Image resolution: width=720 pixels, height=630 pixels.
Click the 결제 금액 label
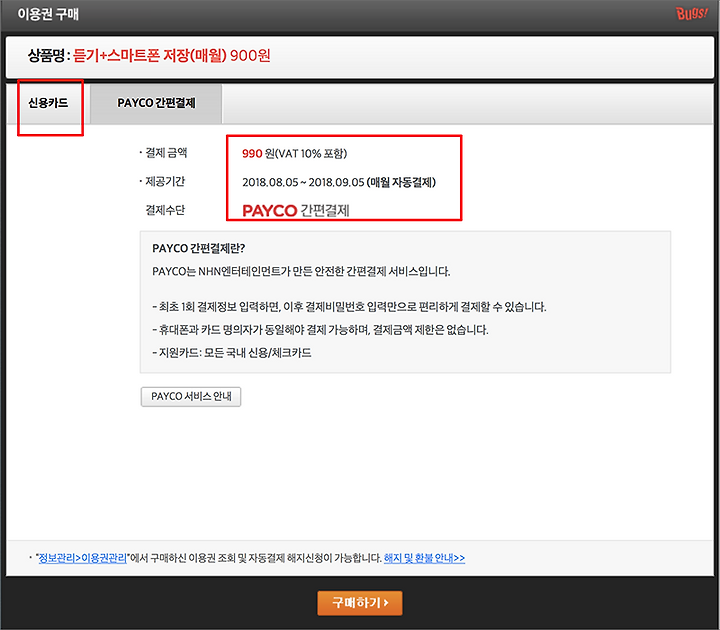click(x=166, y=153)
